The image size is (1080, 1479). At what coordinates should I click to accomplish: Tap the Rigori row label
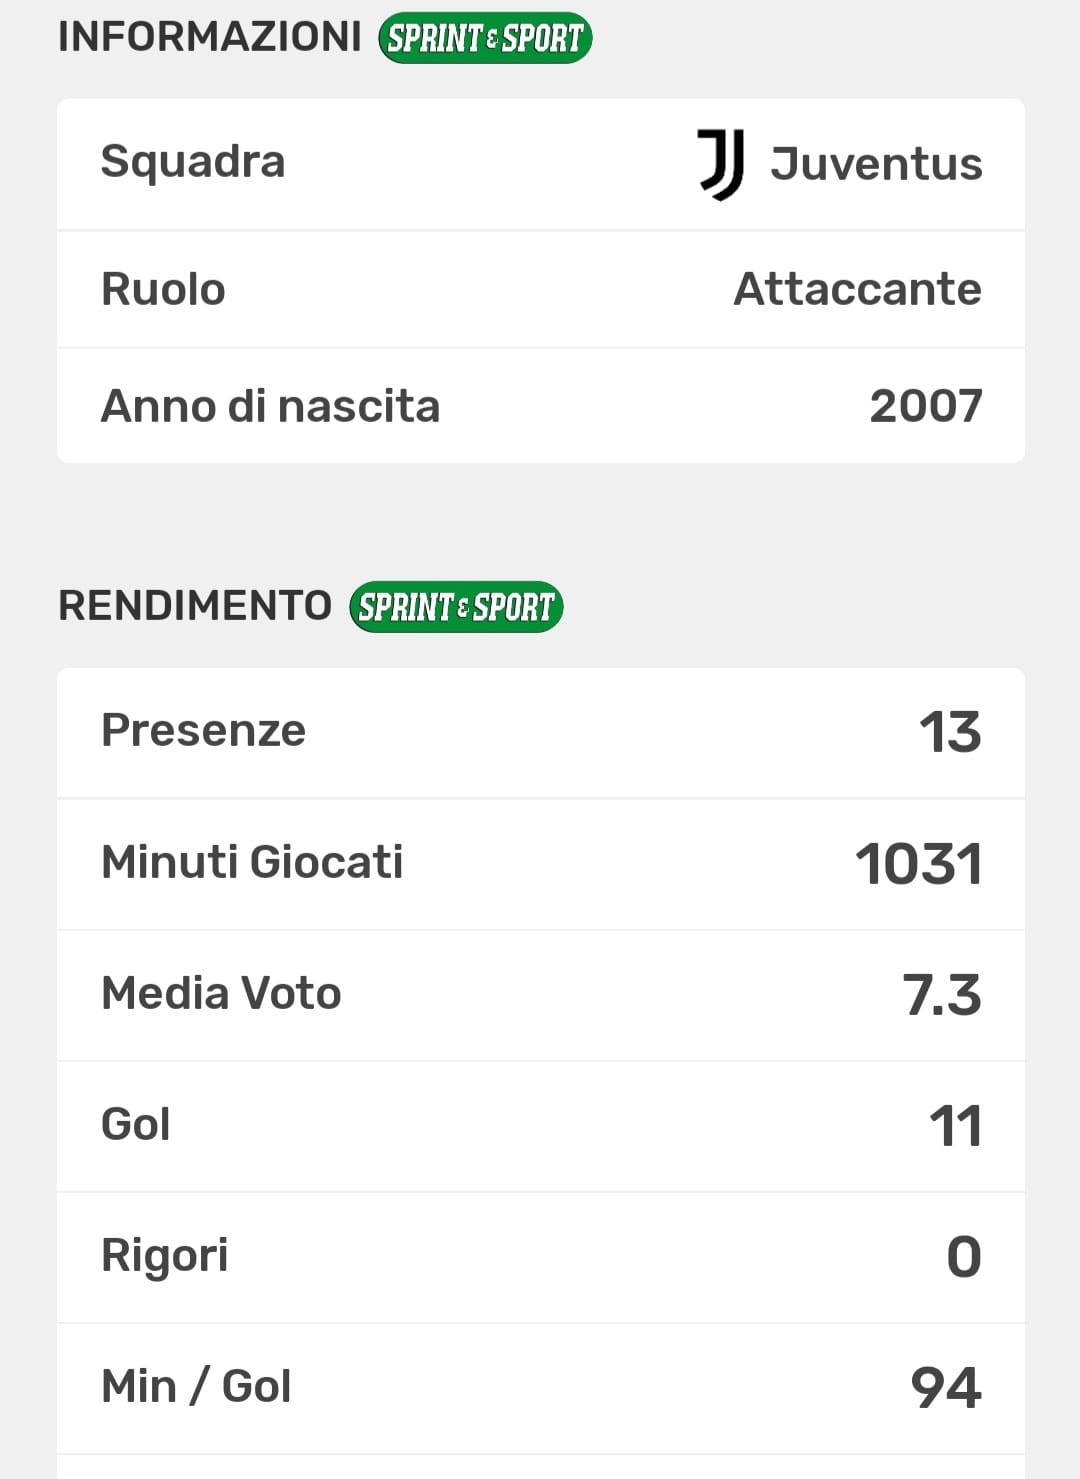165,1256
